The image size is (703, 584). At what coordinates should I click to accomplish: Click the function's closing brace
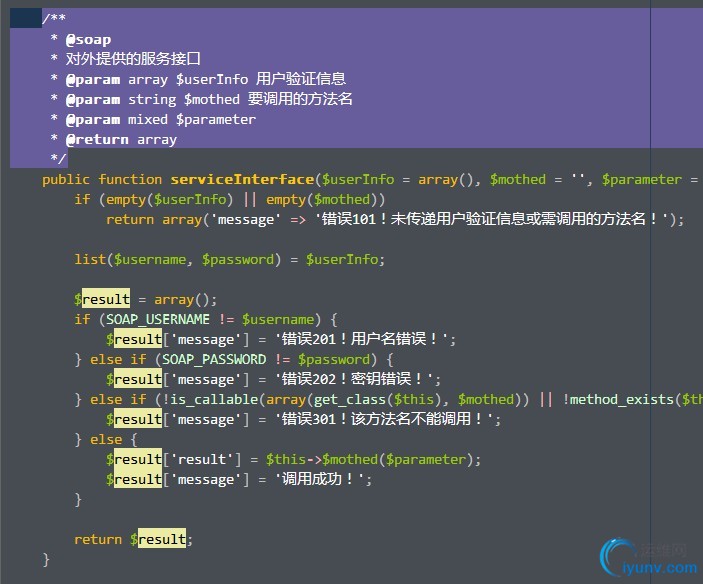[x=46, y=559]
